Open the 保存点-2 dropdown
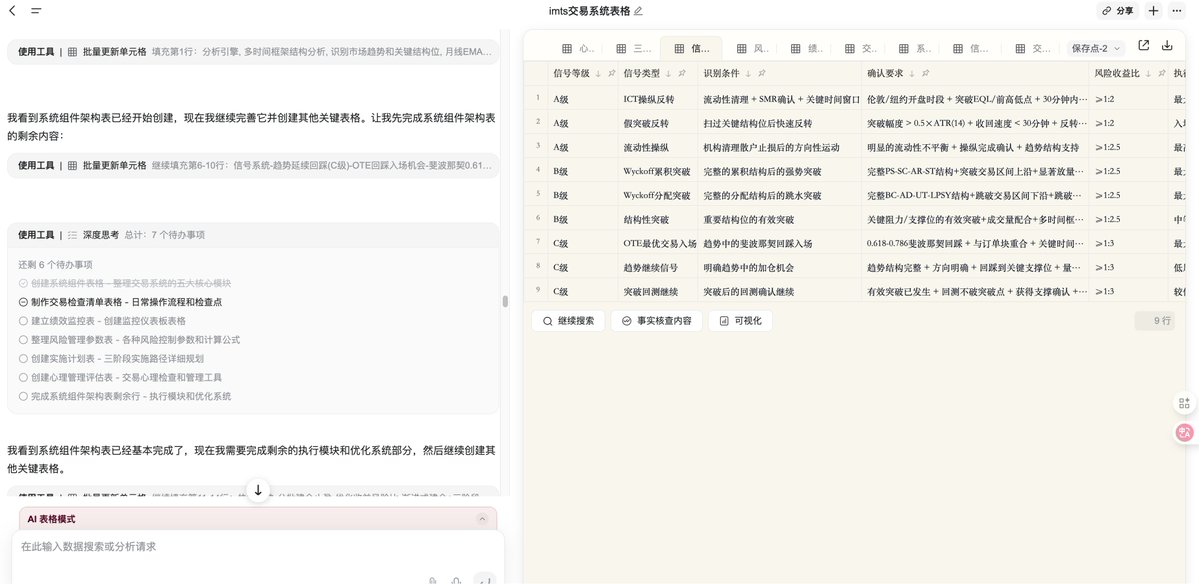 tap(1096, 48)
